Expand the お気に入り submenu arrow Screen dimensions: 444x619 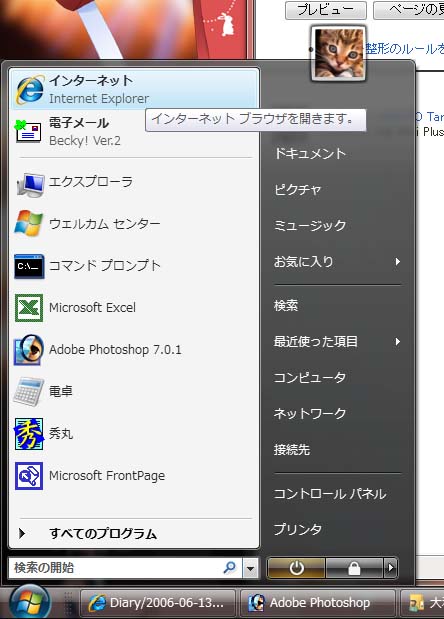pyautogui.click(x=397, y=262)
